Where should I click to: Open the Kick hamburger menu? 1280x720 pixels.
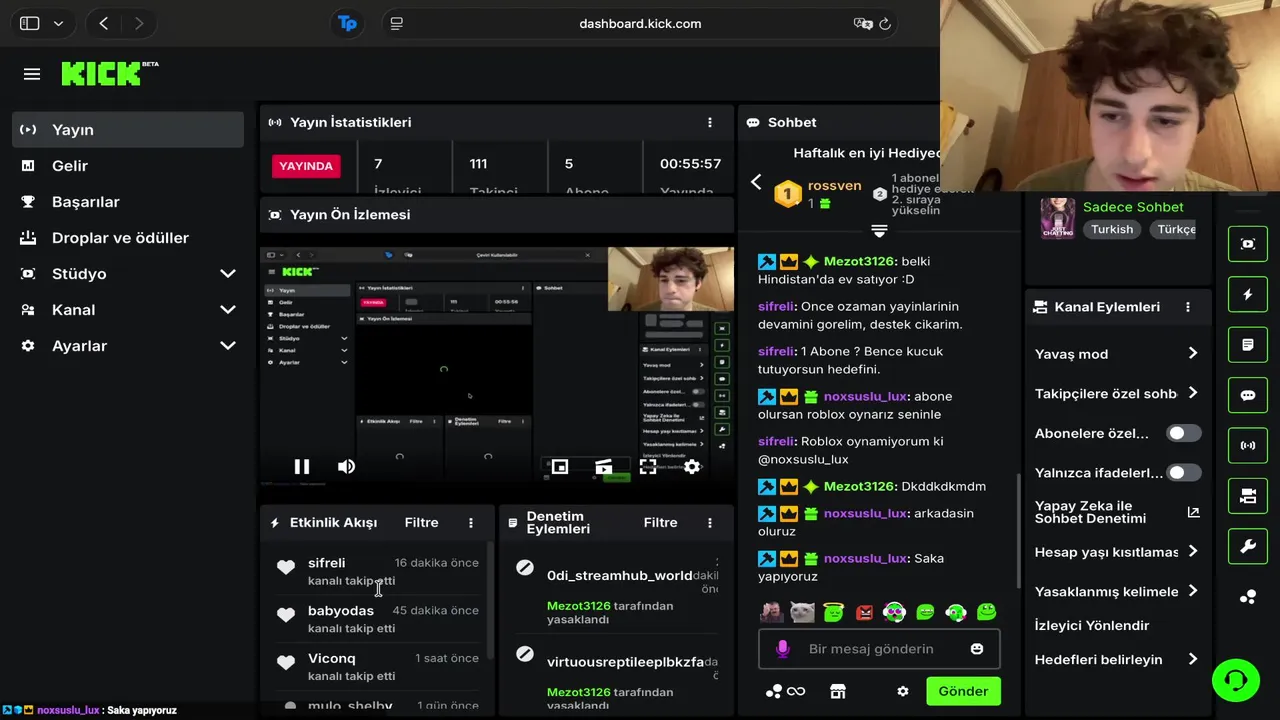click(x=32, y=74)
